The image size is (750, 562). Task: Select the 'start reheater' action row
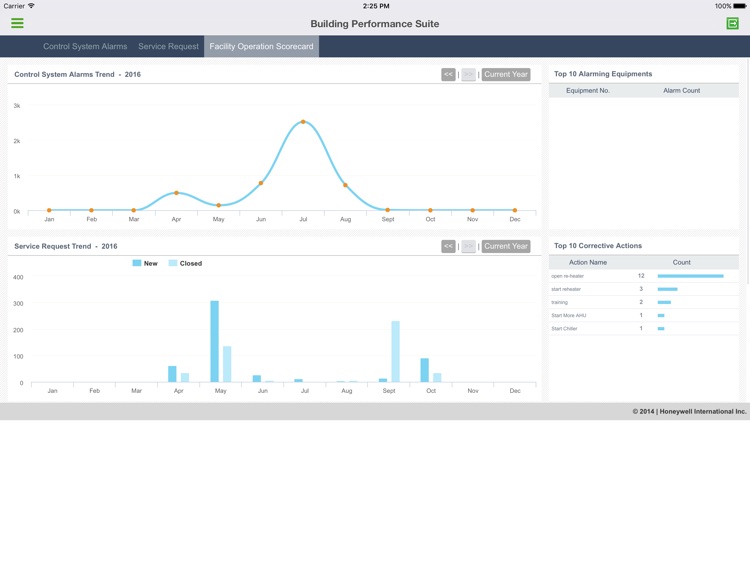coord(644,289)
